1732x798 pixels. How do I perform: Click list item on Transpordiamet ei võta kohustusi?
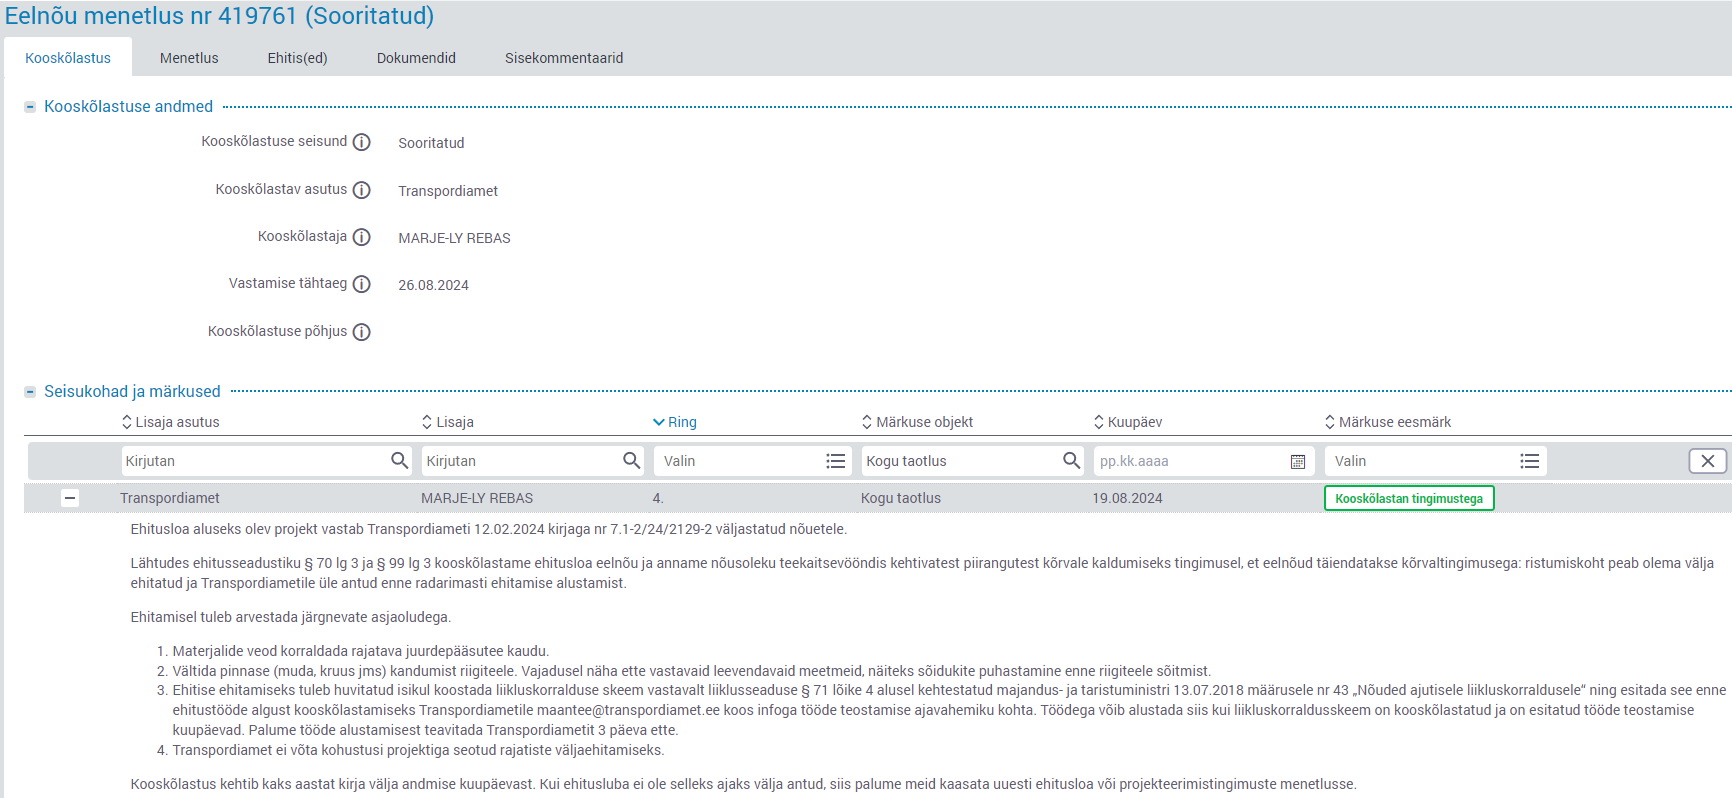tap(418, 750)
